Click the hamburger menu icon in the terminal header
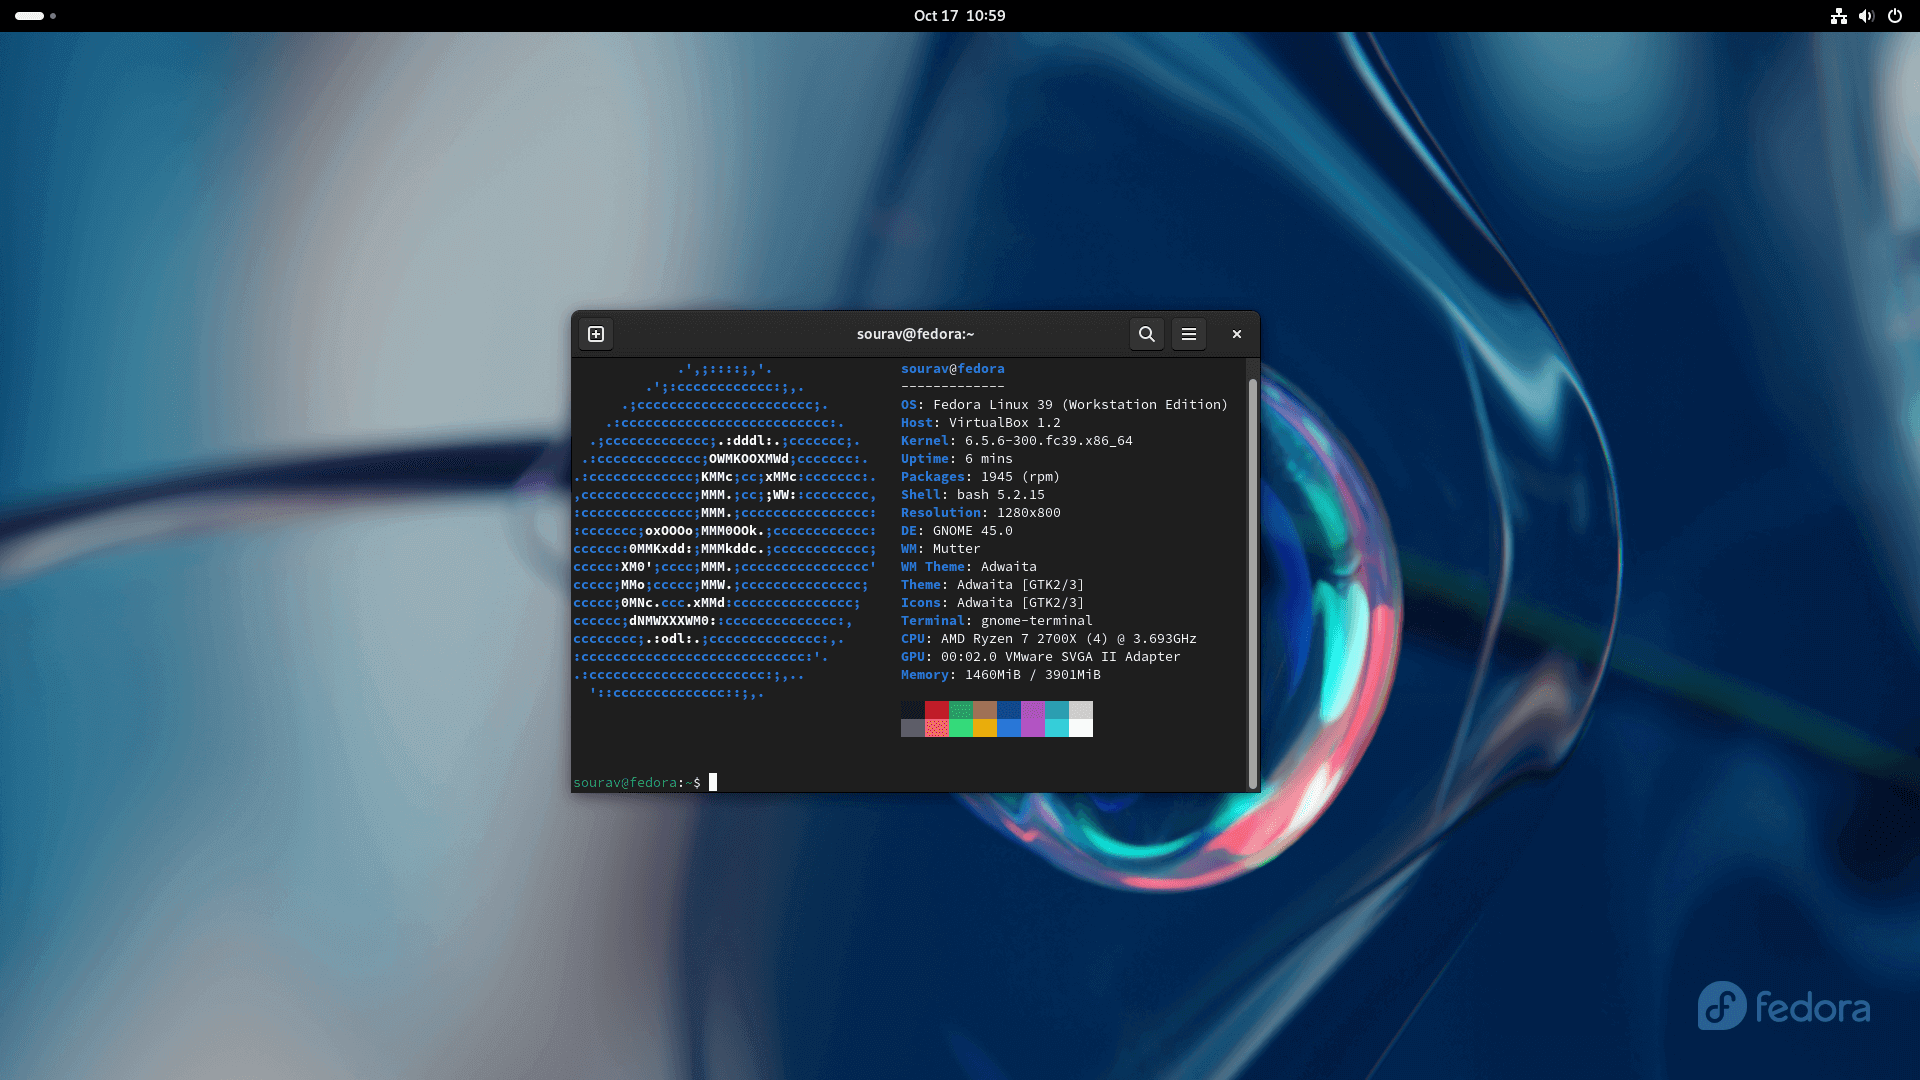The image size is (1920, 1080). 1188,334
